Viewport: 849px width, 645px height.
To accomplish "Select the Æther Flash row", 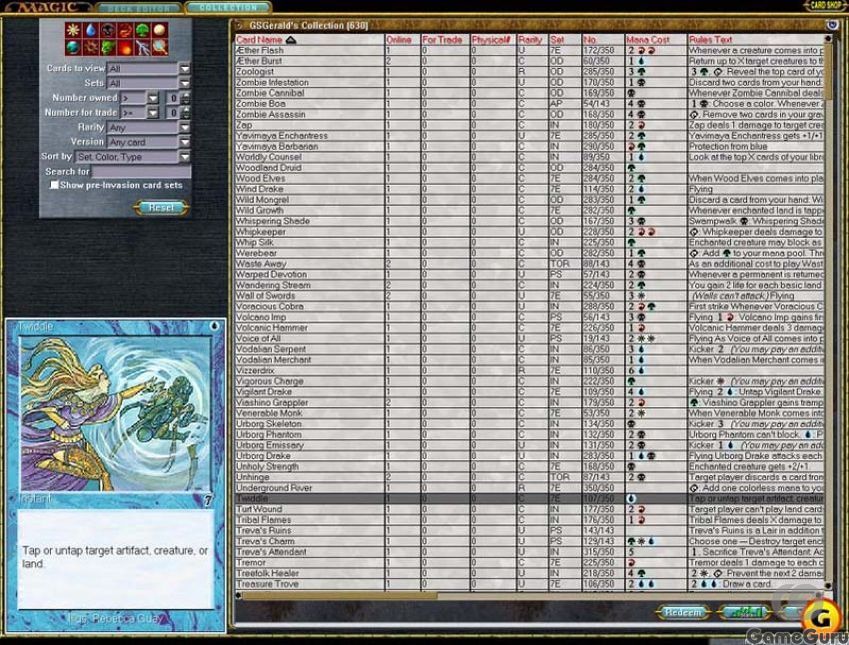I will tap(530, 50).
